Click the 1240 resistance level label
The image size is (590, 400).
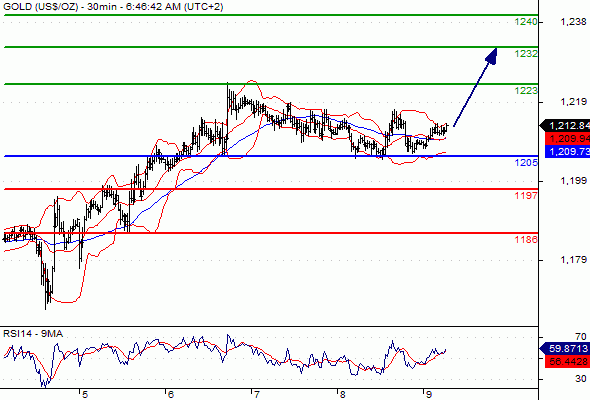526,22
